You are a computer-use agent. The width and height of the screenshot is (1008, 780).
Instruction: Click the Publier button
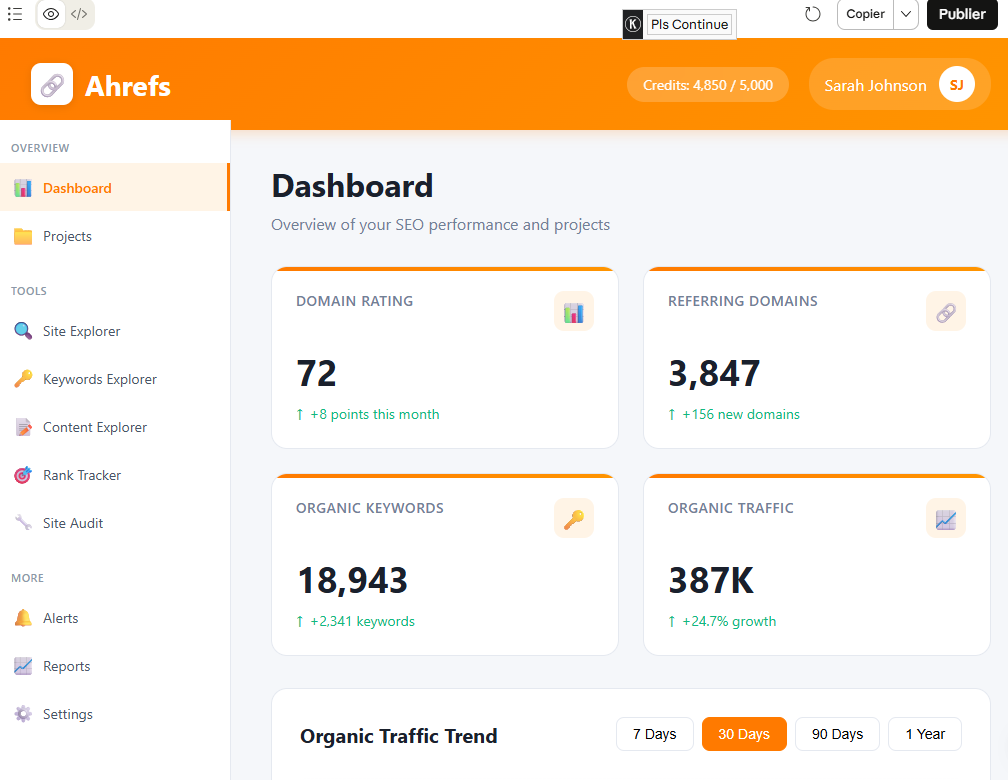pyautogui.click(x=962, y=14)
